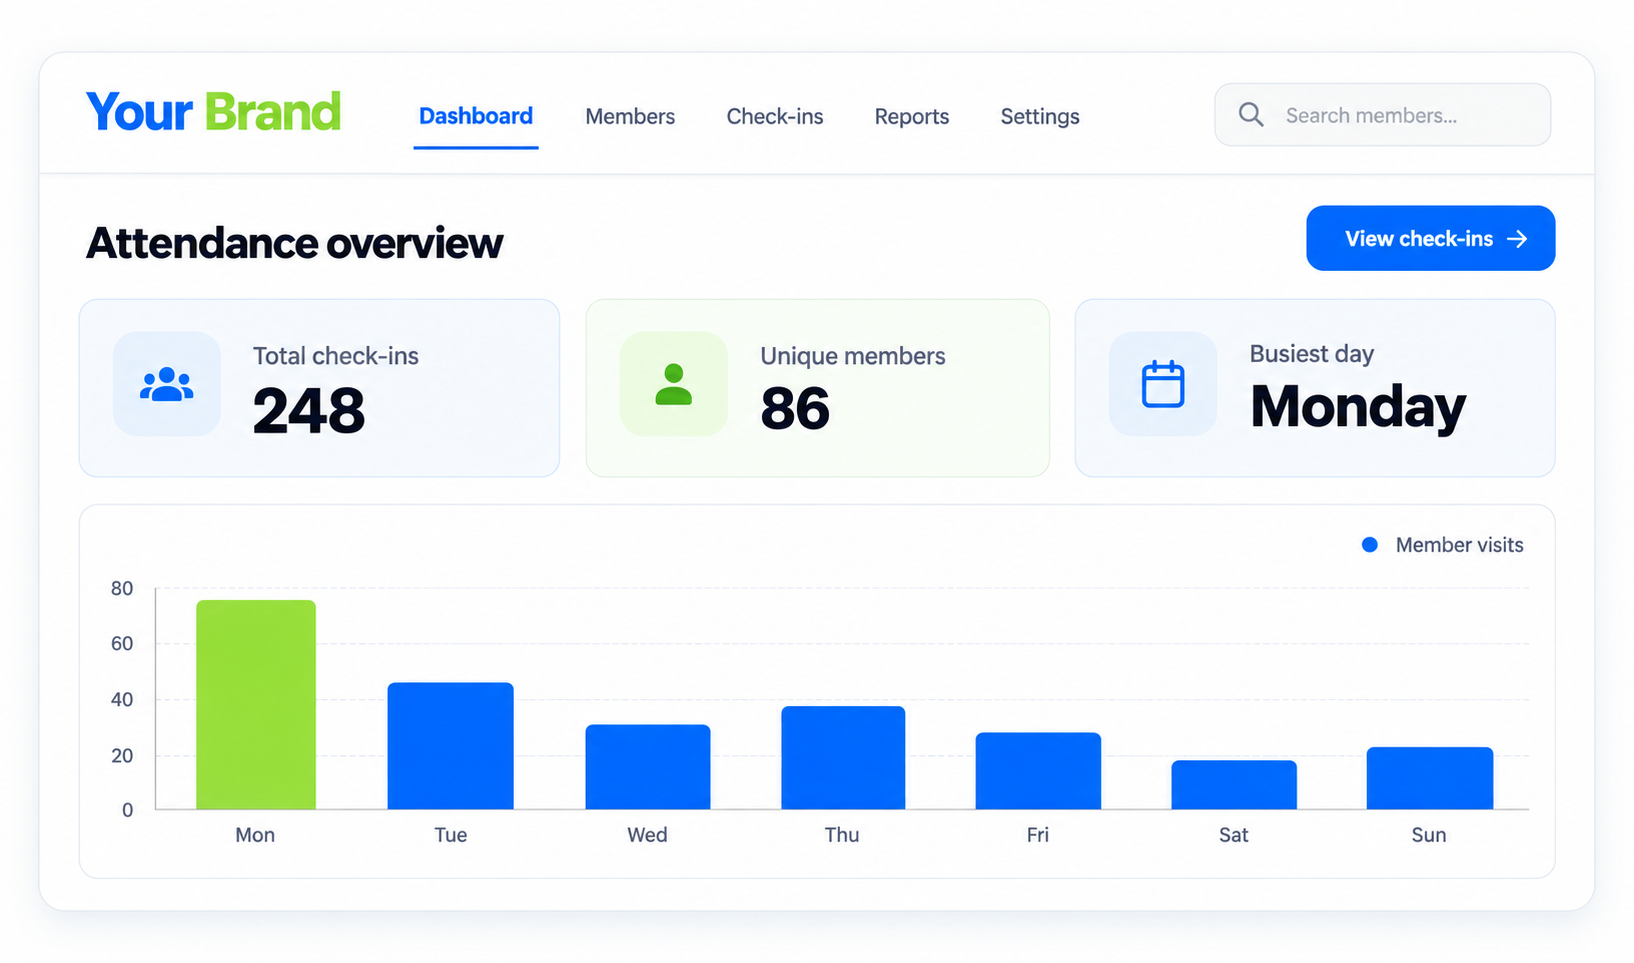Click the Sun axis label
The height and width of the screenshot is (963, 1634).
pos(1429,835)
